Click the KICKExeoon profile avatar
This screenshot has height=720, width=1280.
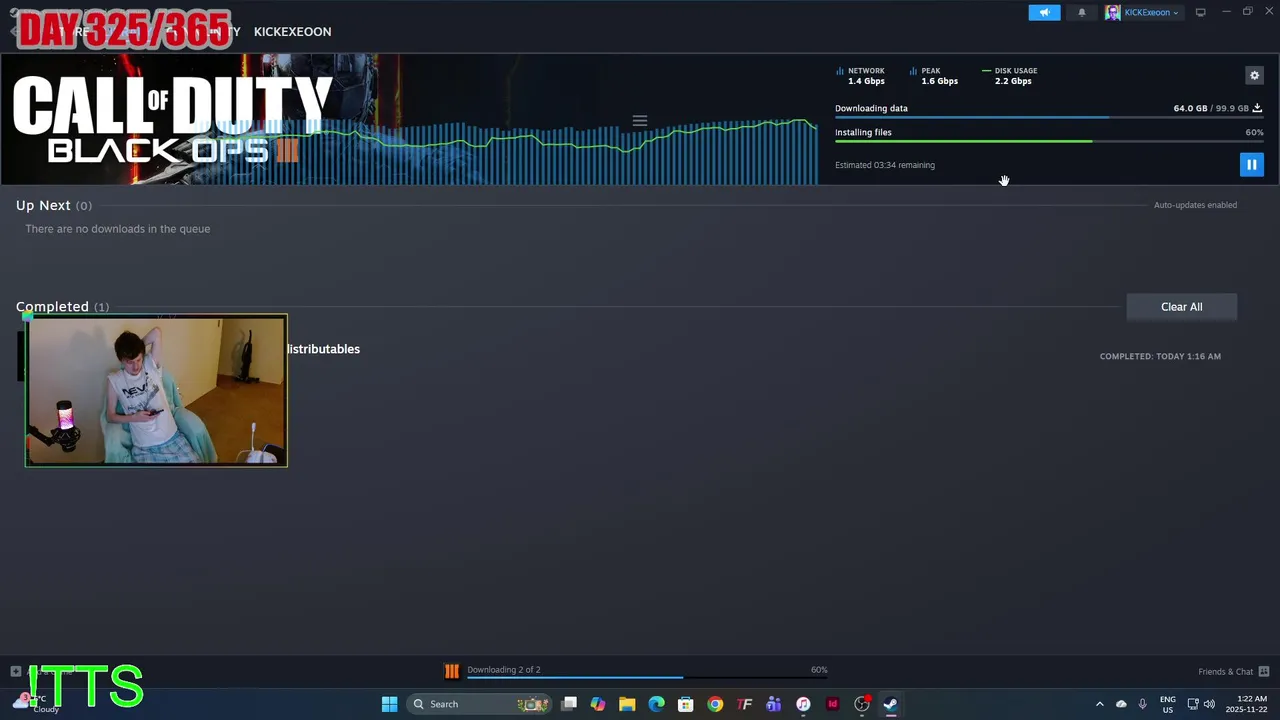[x=1112, y=12]
